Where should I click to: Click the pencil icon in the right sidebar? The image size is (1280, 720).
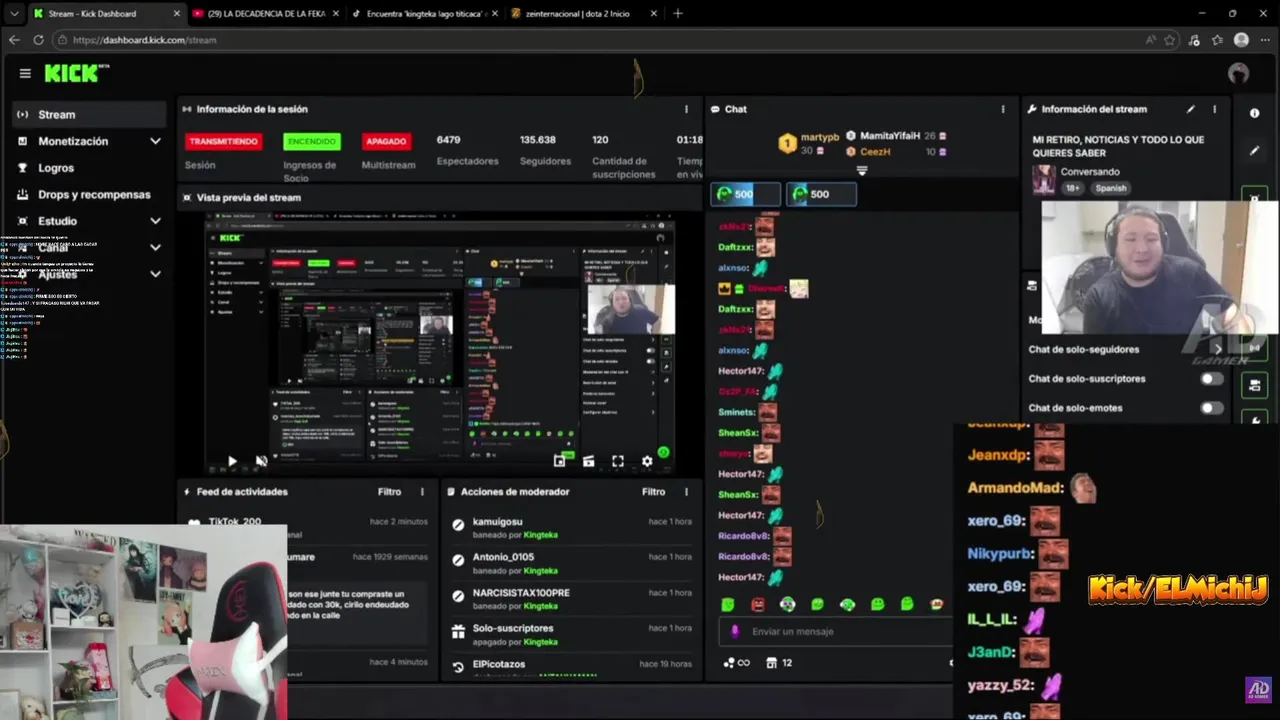pyautogui.click(x=1254, y=151)
